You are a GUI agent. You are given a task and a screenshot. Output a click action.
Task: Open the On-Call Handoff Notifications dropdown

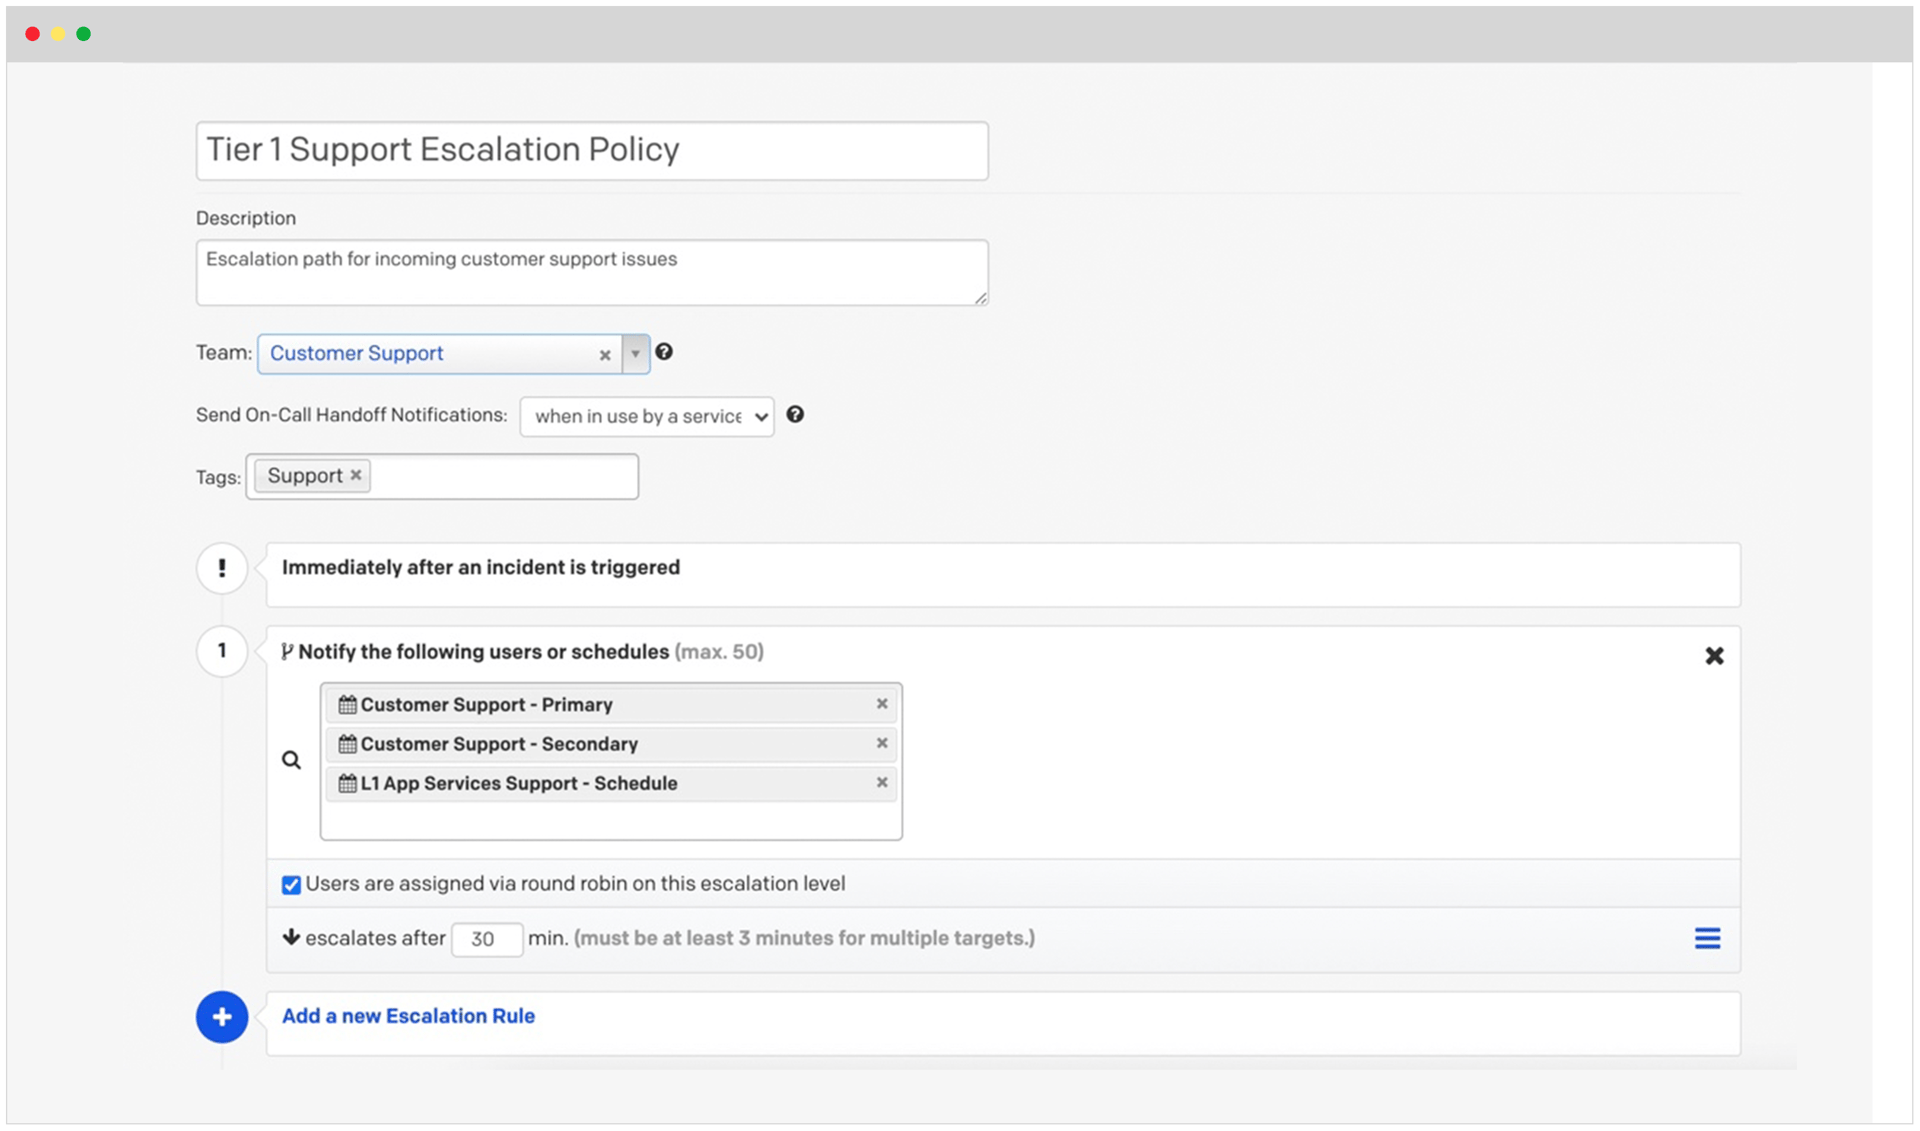point(647,416)
